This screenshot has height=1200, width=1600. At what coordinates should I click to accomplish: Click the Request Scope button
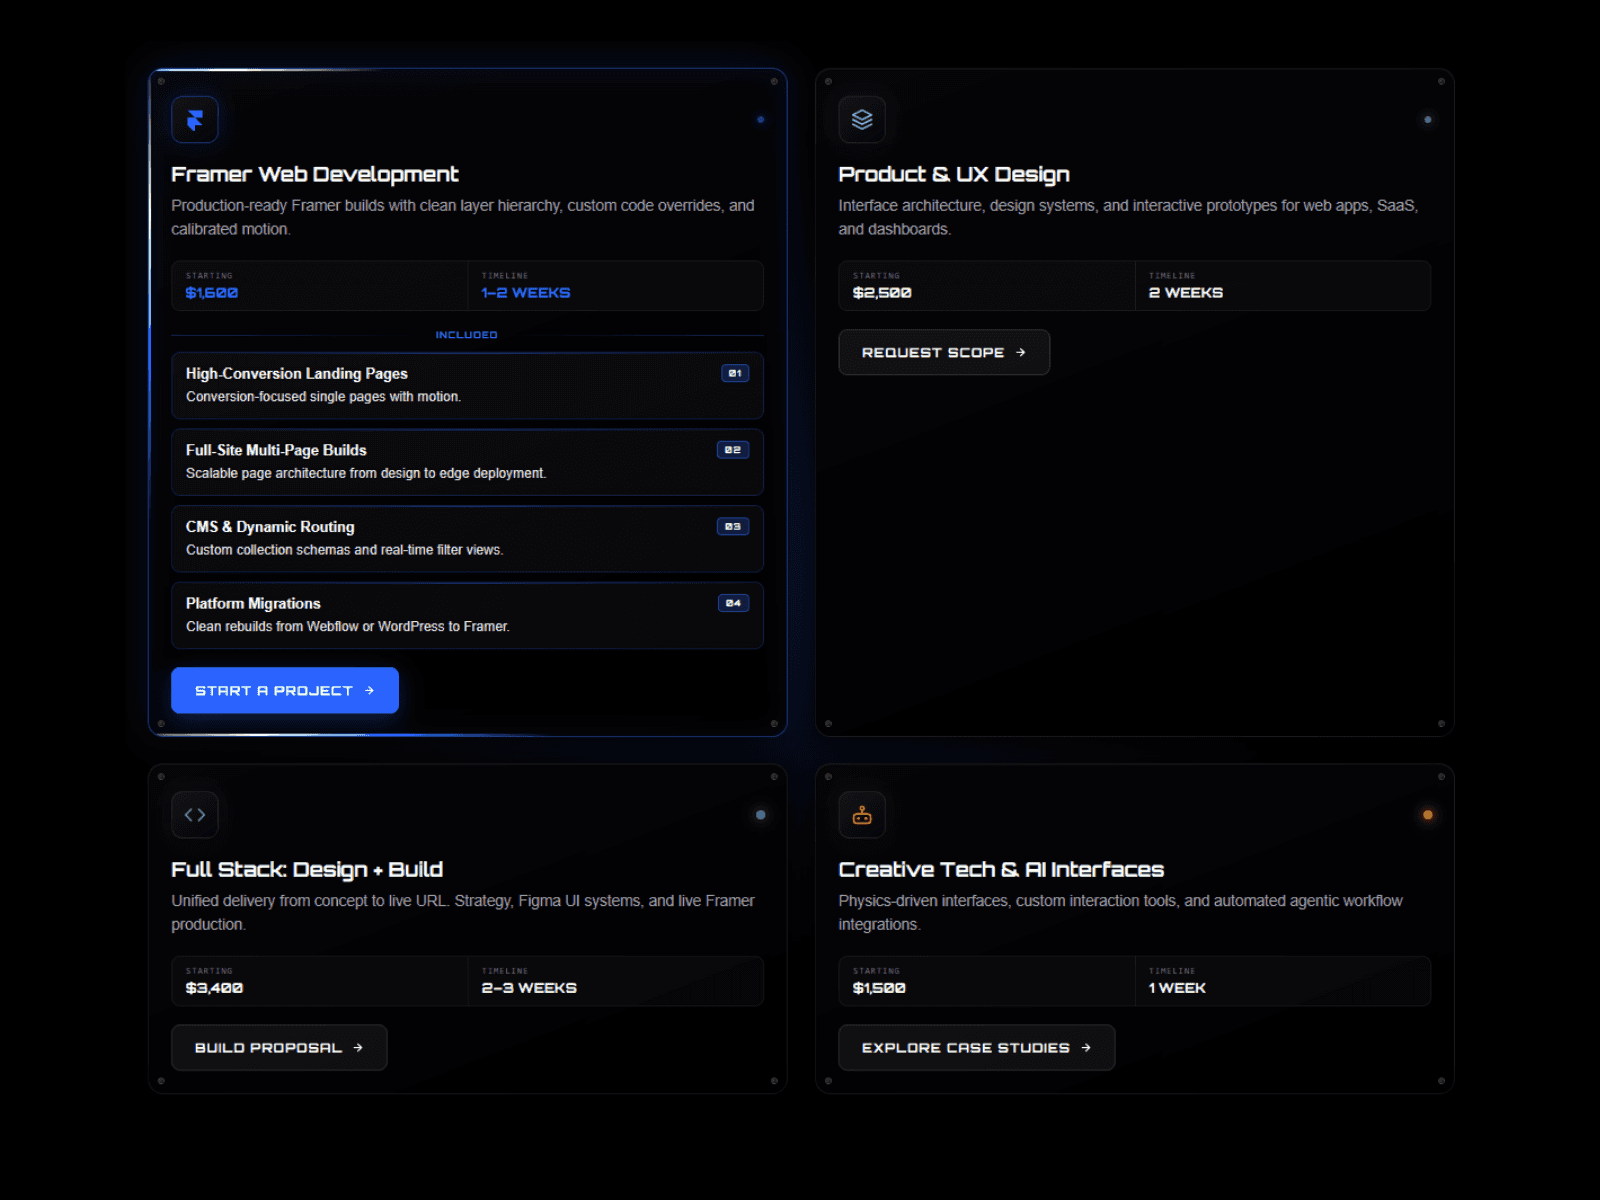coord(944,352)
